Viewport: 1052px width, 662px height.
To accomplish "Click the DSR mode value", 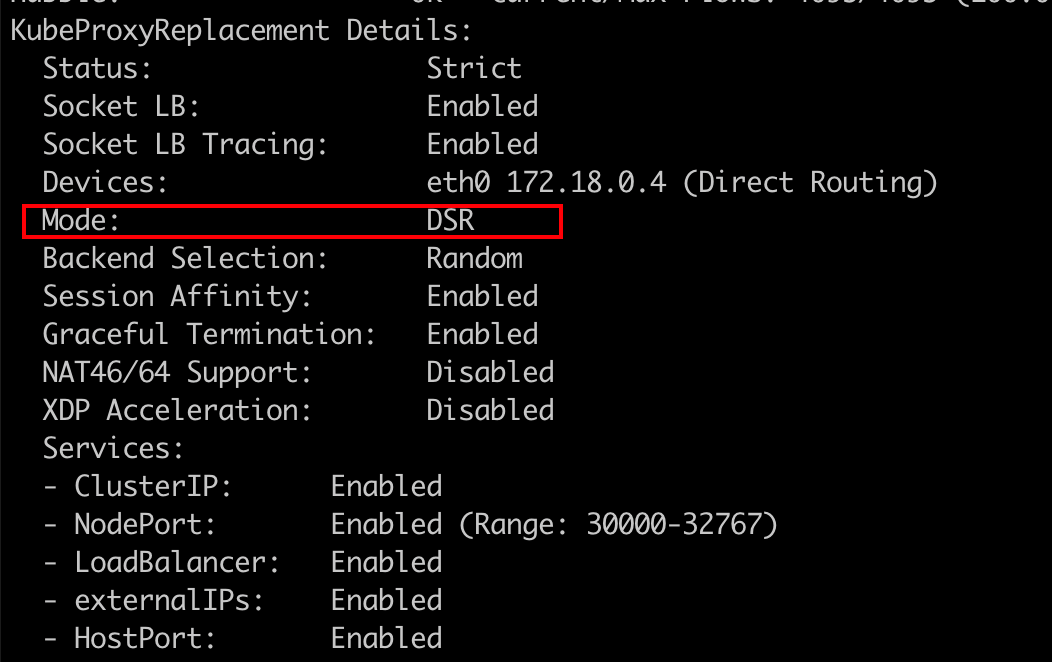I will [450, 220].
